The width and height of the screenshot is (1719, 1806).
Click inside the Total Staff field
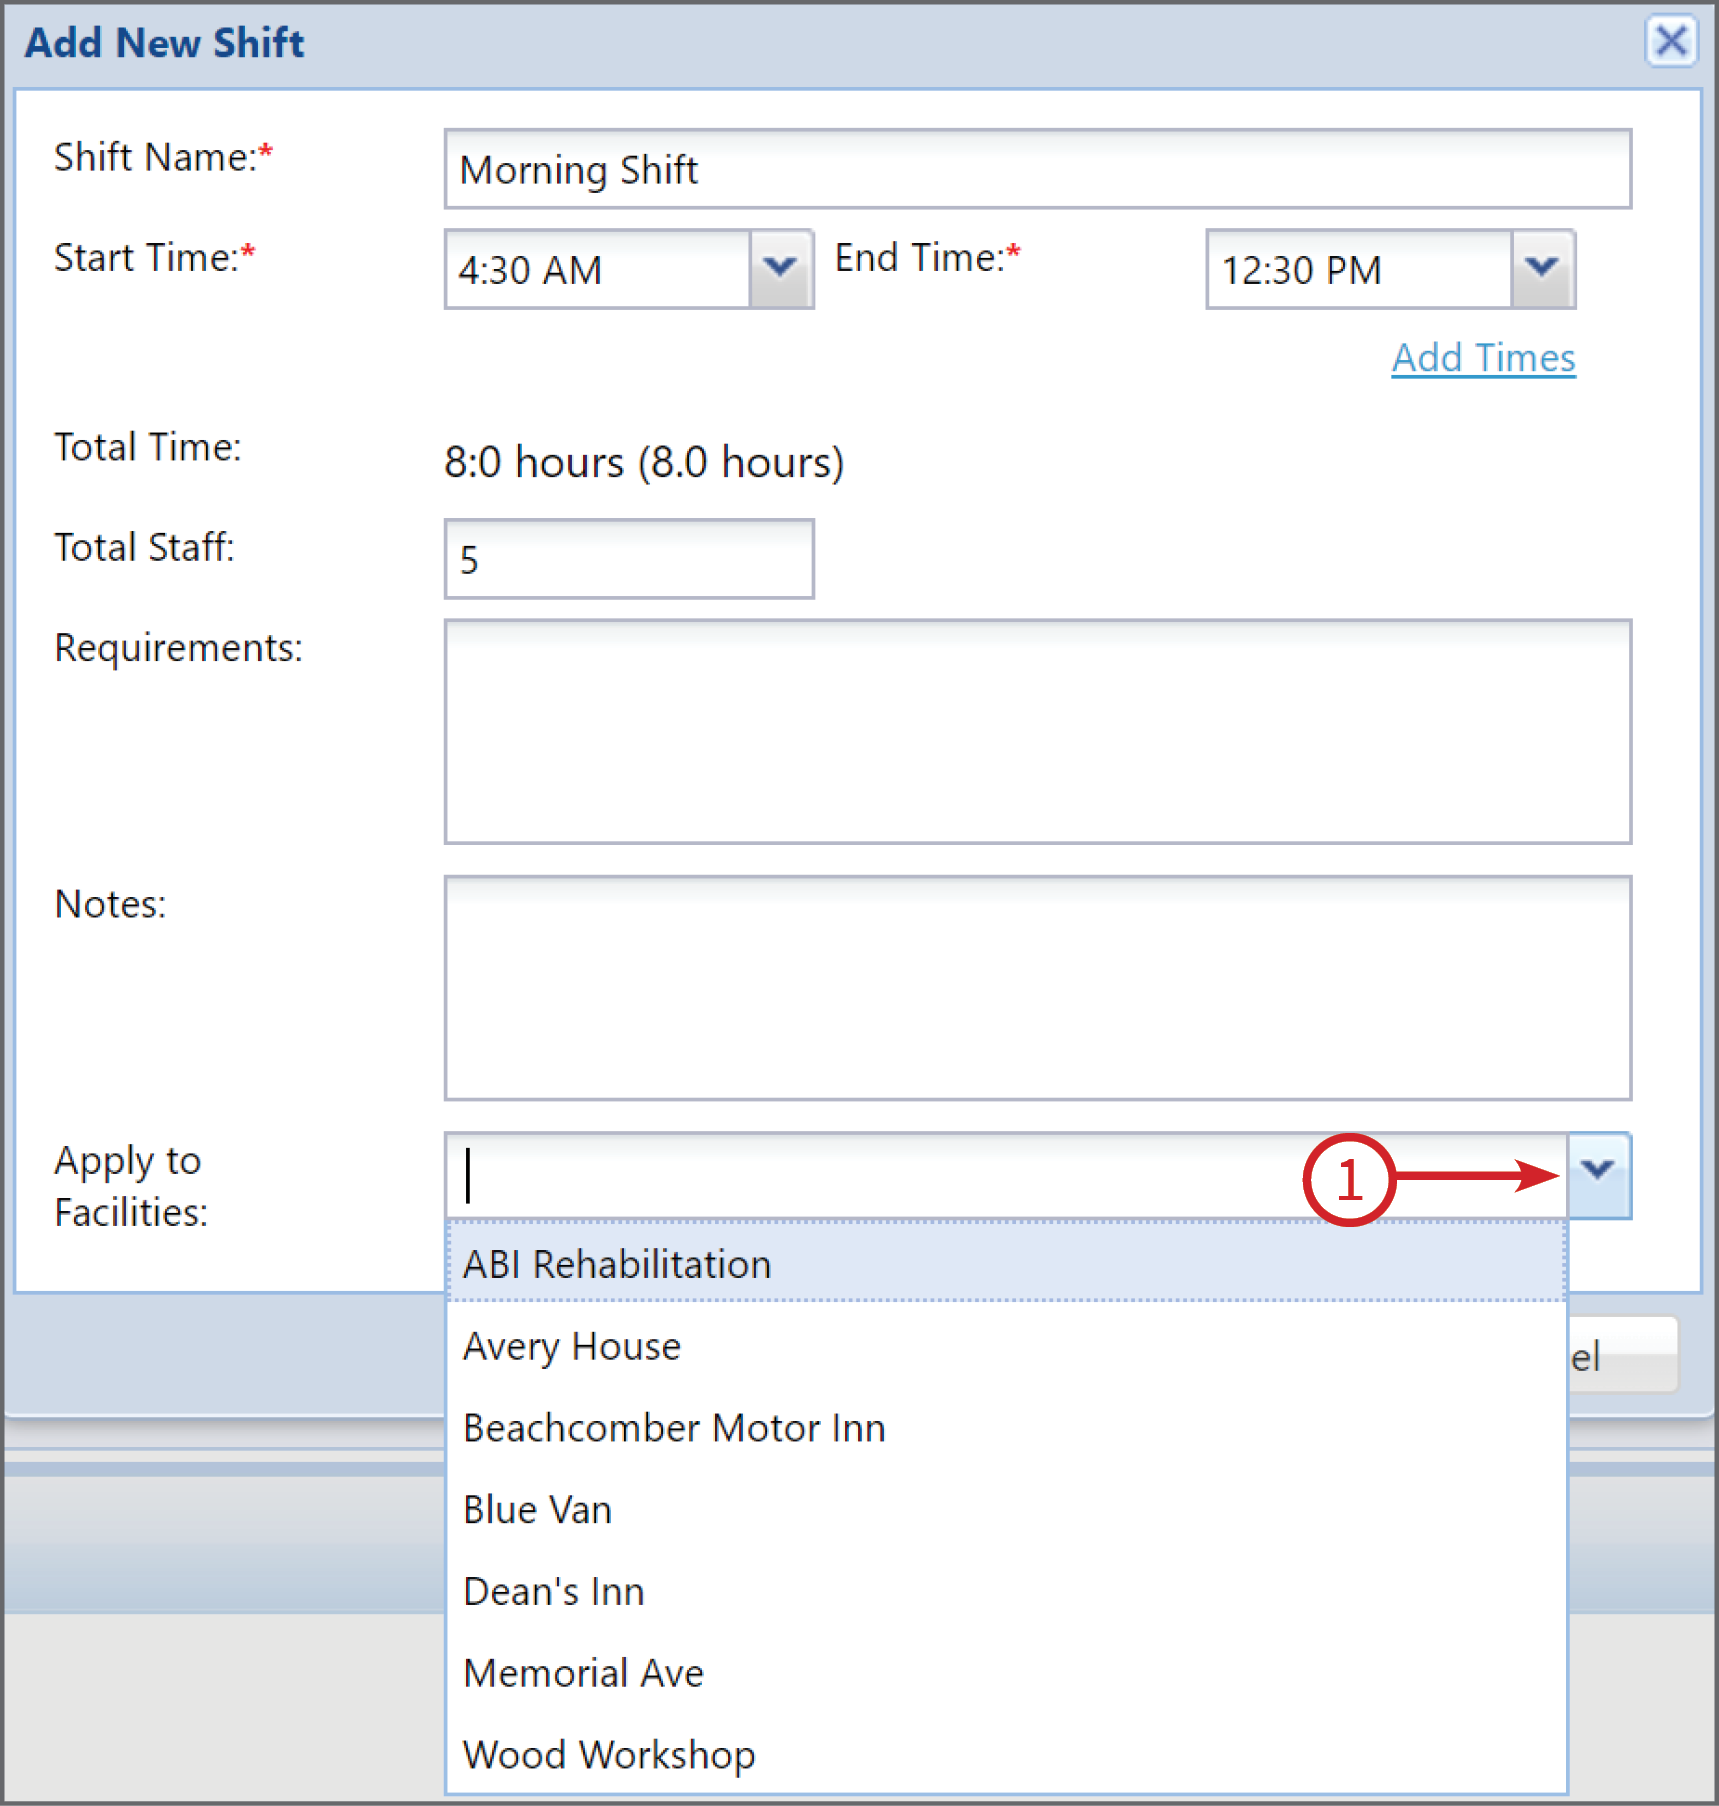point(628,558)
